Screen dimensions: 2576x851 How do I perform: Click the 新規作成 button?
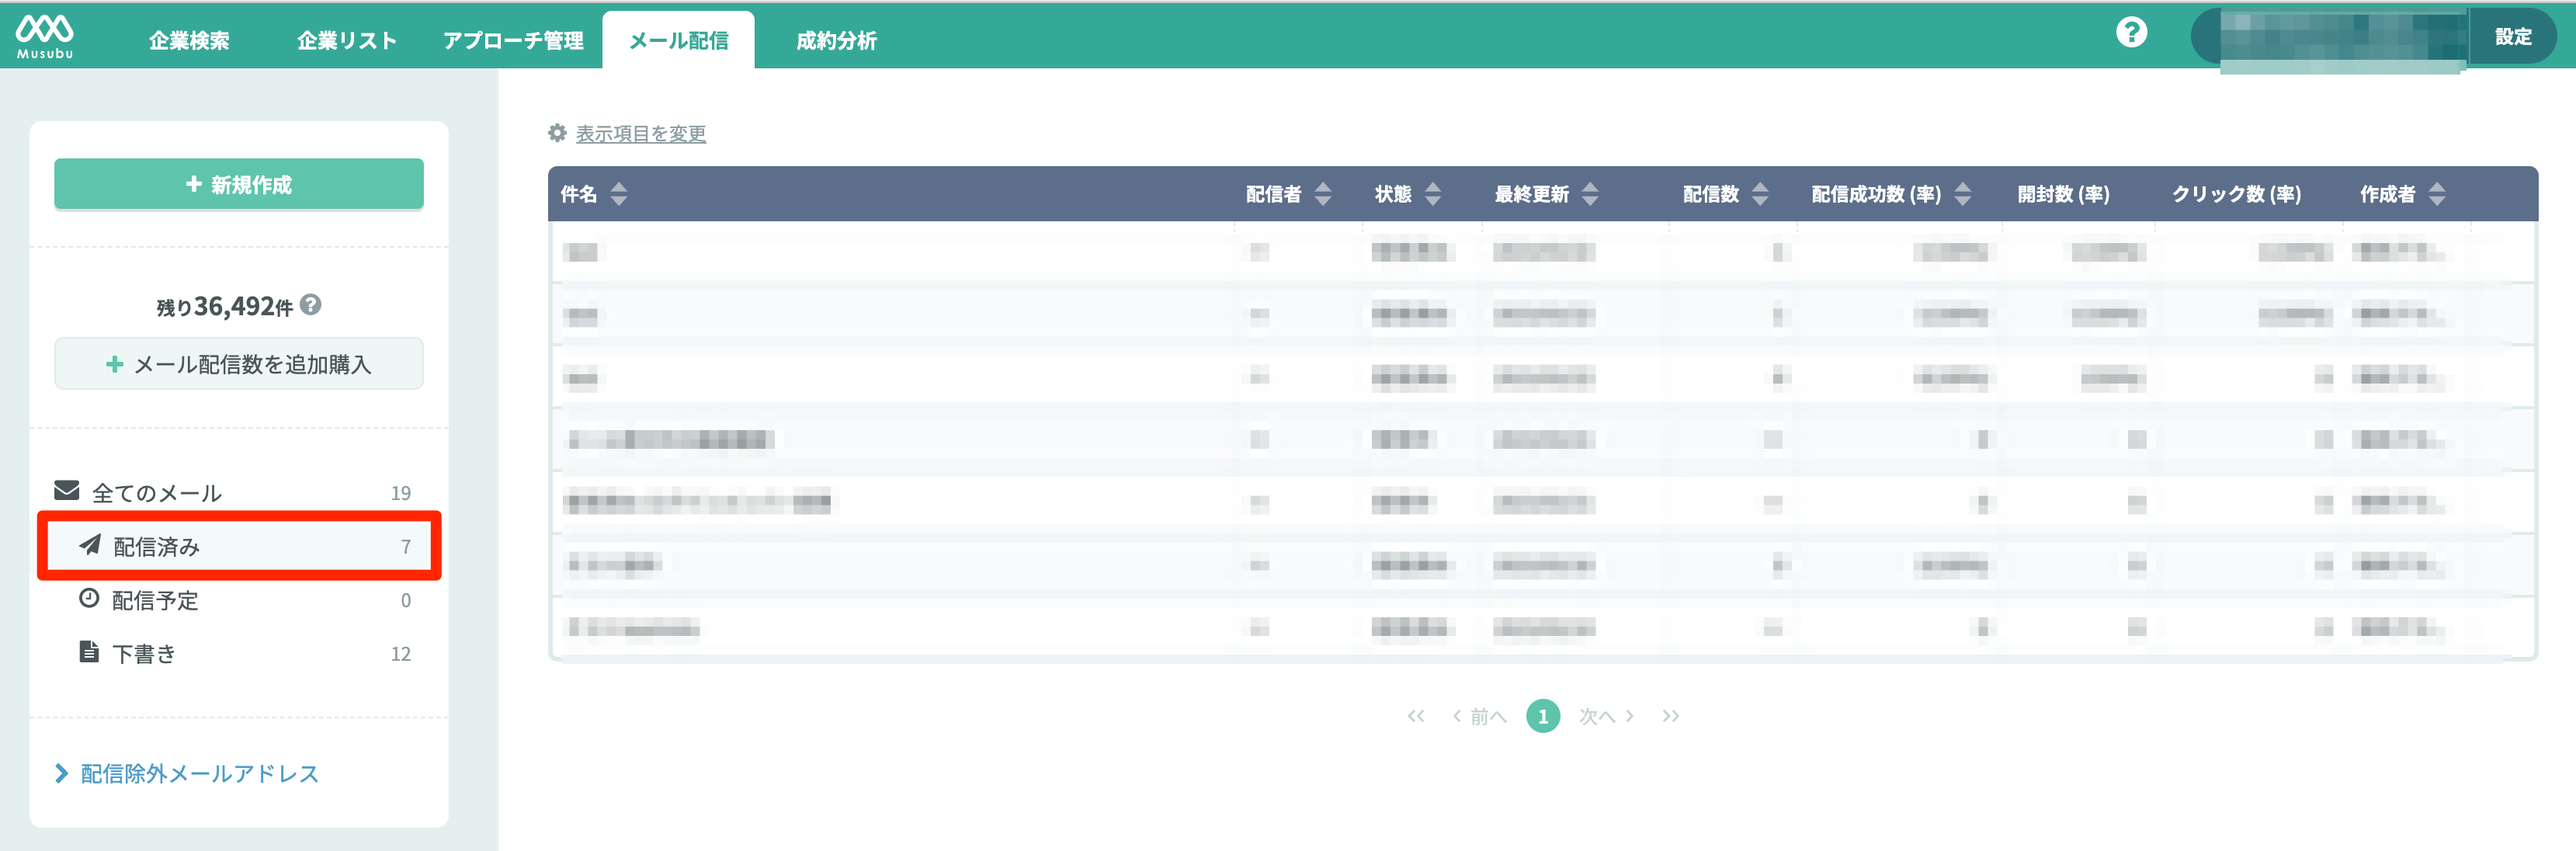tap(239, 184)
